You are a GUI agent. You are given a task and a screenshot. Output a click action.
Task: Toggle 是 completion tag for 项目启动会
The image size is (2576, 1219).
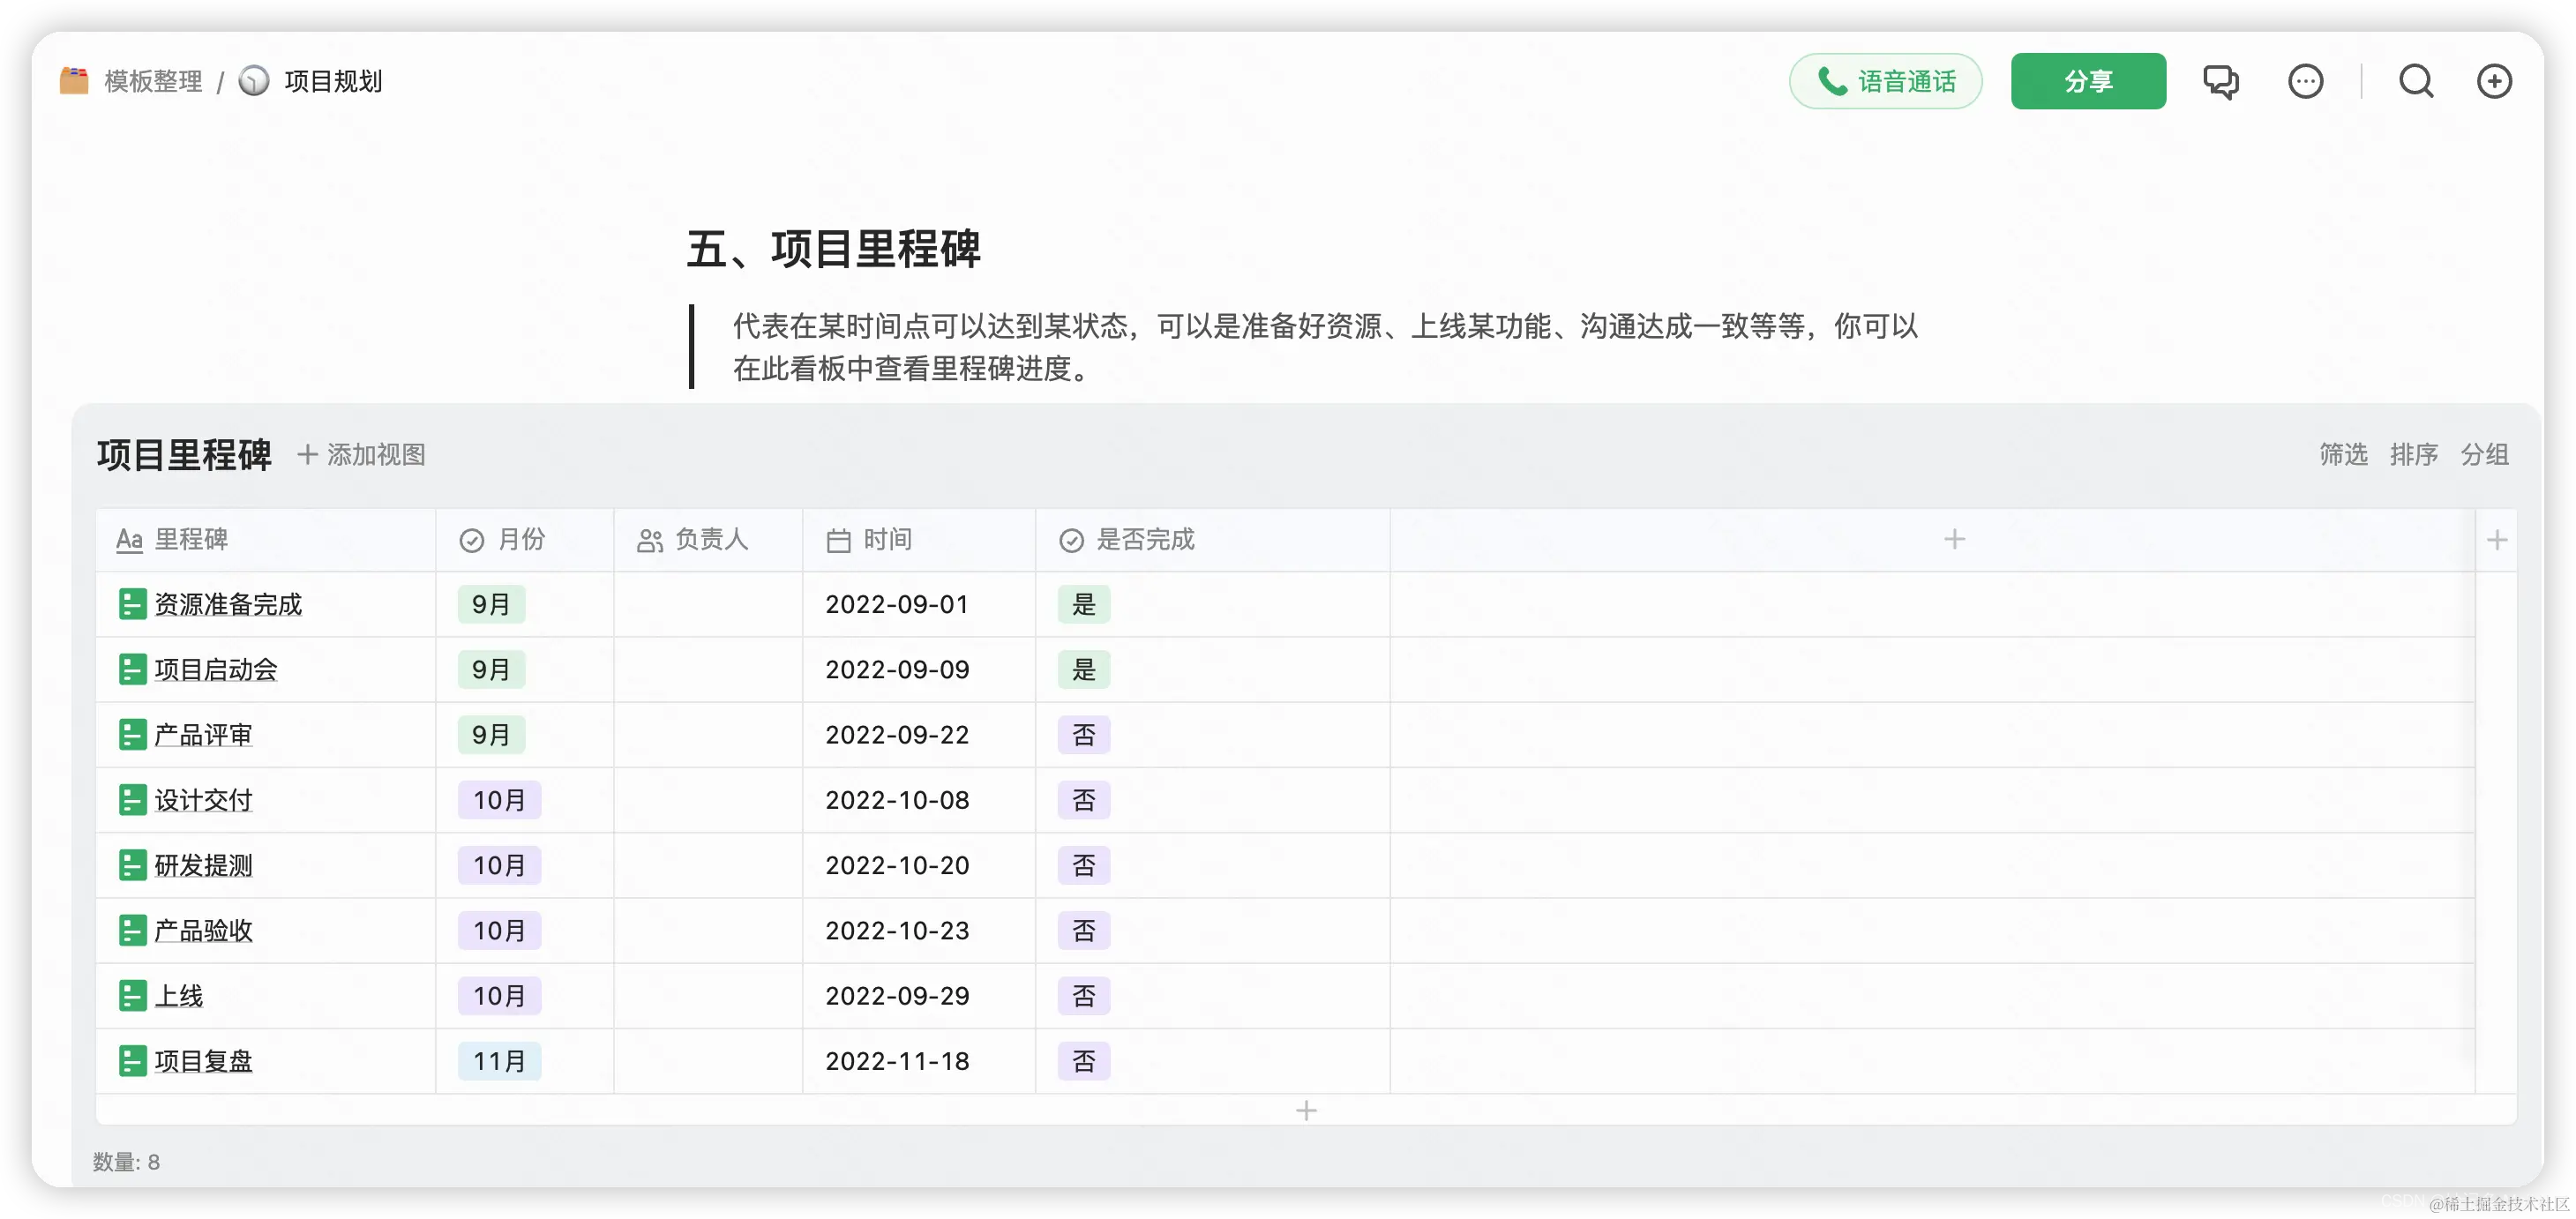click(1084, 670)
